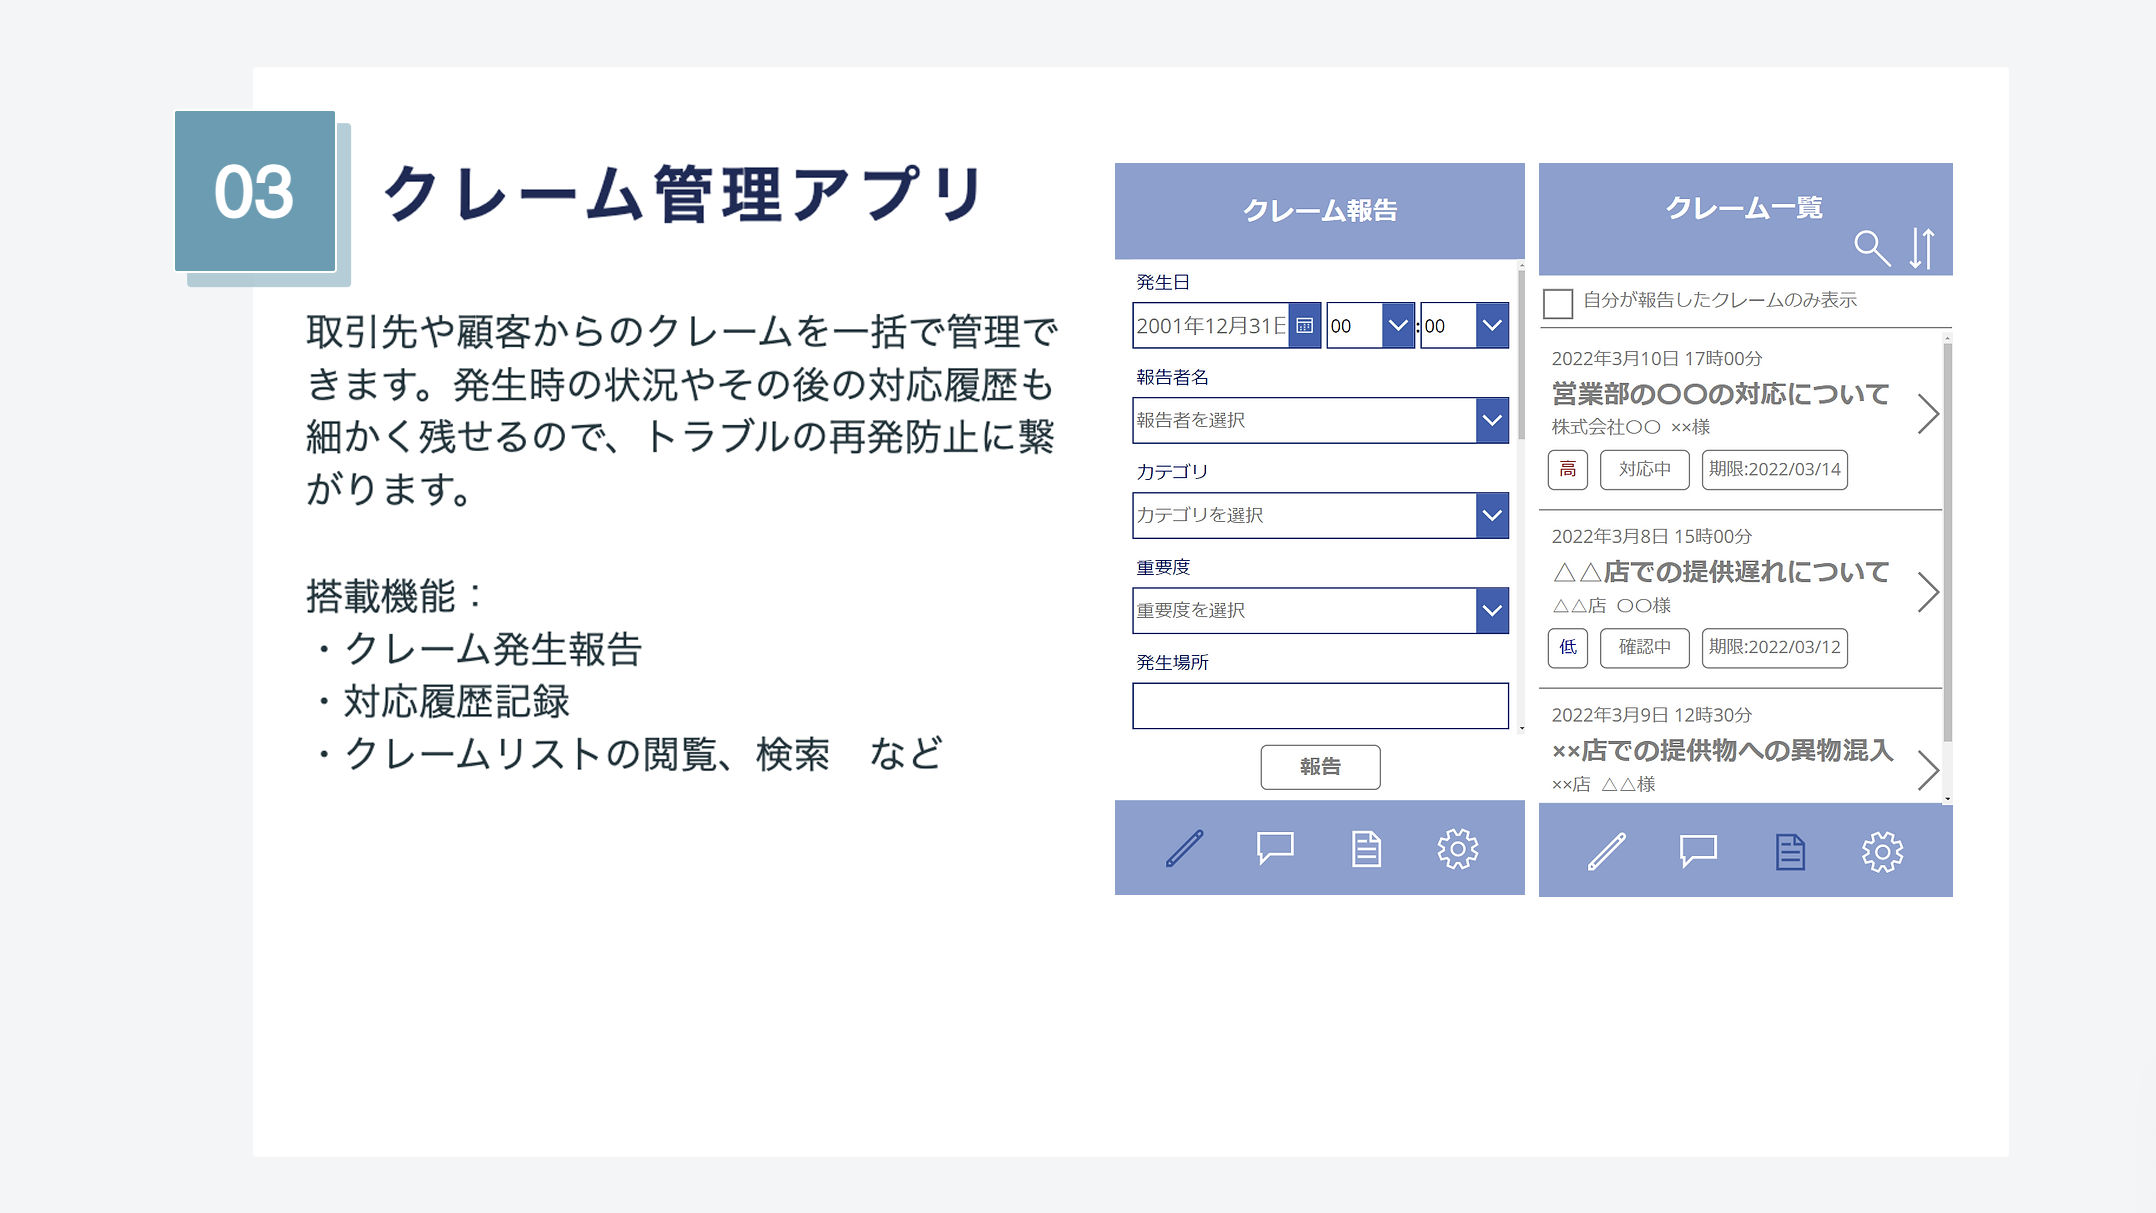Click sort arrows icon in クレーム一覧 header
2156x1213 pixels.
pyautogui.click(x=1921, y=248)
